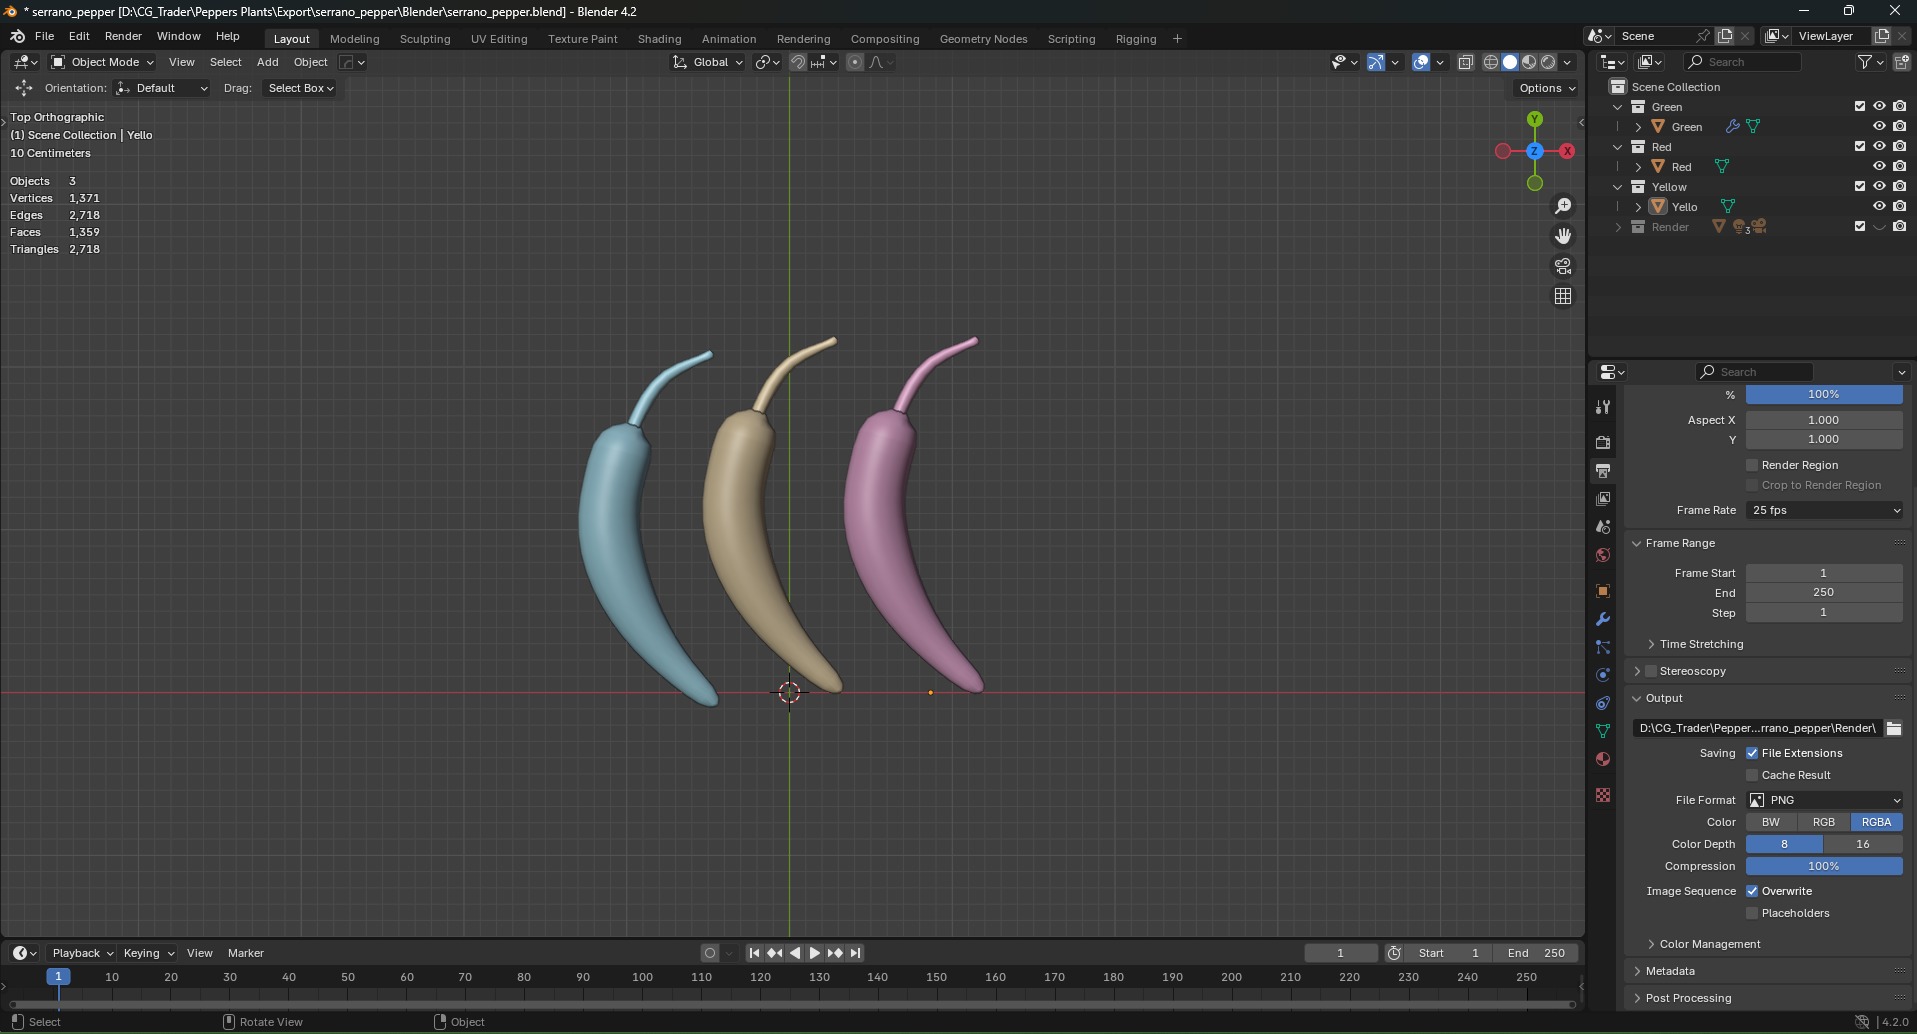Open the Material properties tab

pos(1603,759)
